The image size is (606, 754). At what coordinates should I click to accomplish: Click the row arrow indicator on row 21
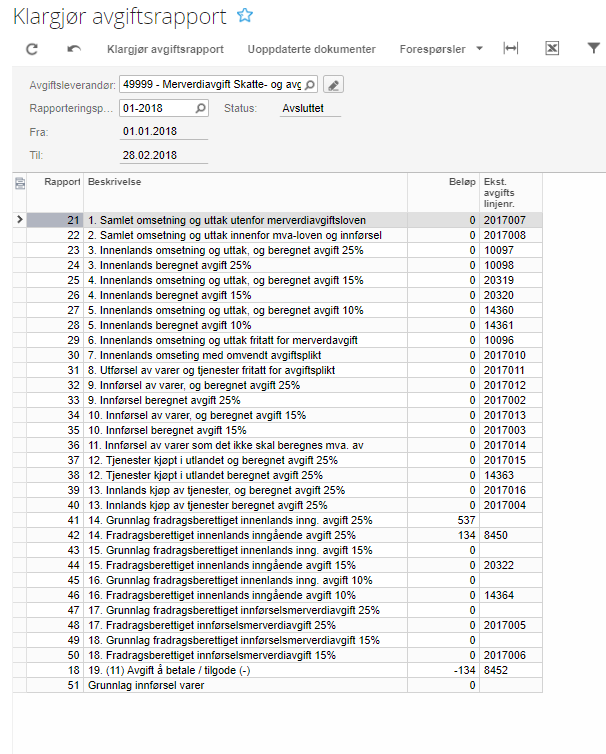tap(20, 220)
